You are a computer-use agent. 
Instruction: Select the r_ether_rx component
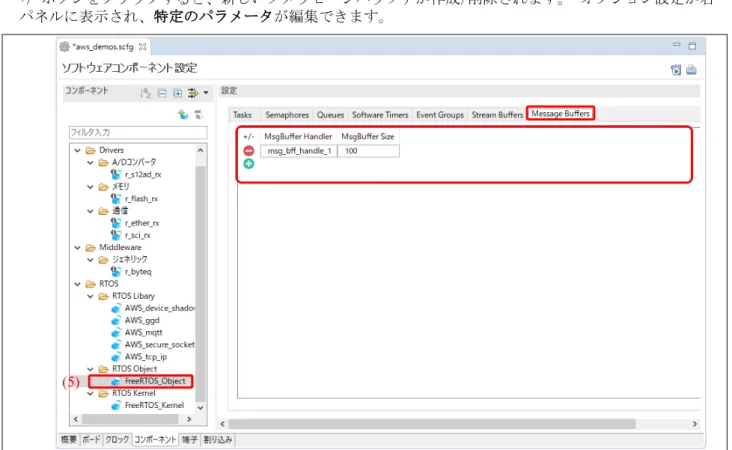[142, 223]
